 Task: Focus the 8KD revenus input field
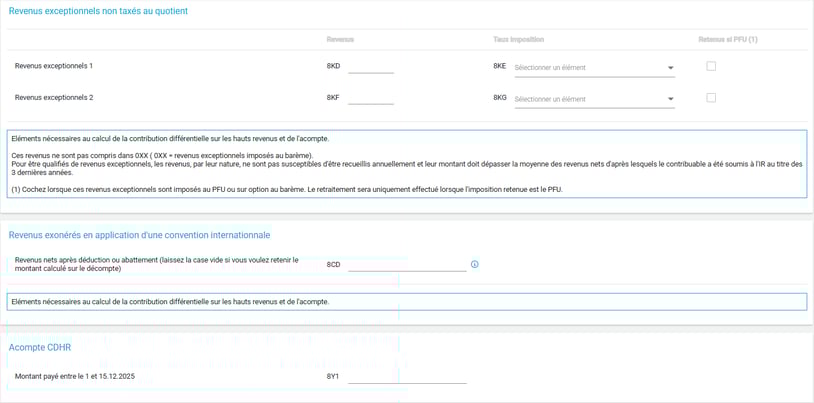[370, 66]
